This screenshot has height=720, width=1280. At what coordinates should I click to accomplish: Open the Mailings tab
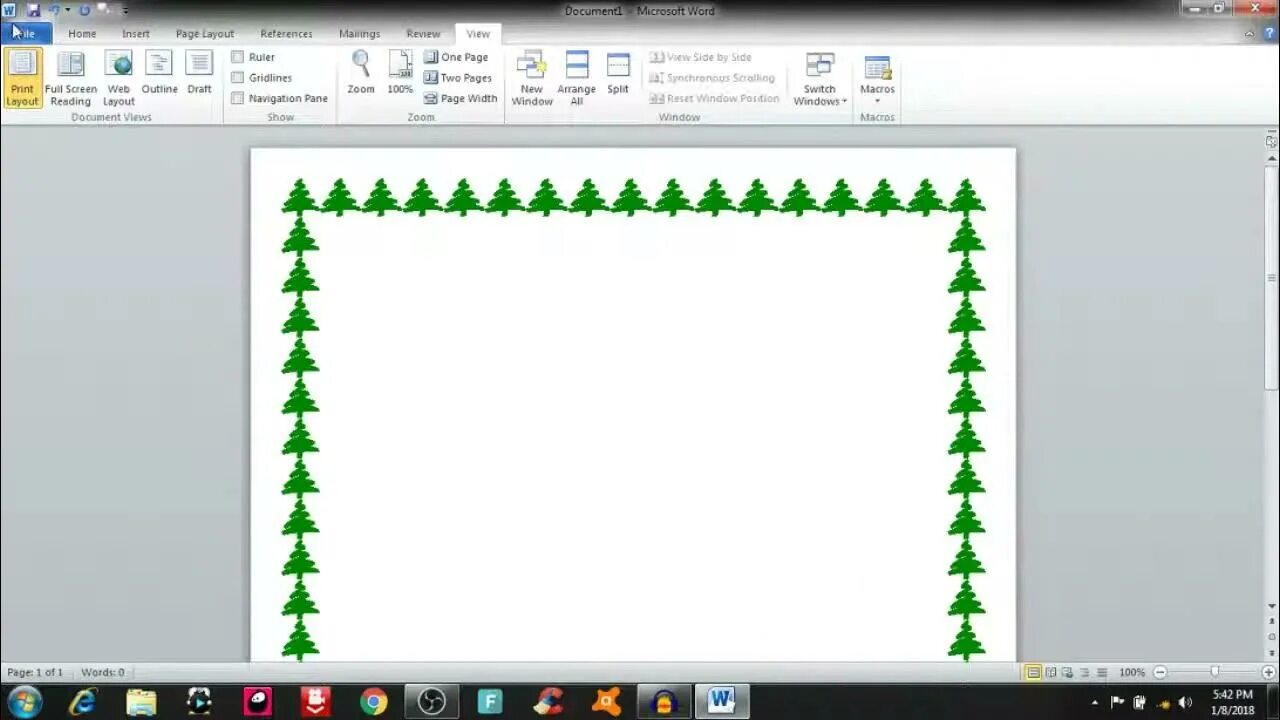(359, 34)
